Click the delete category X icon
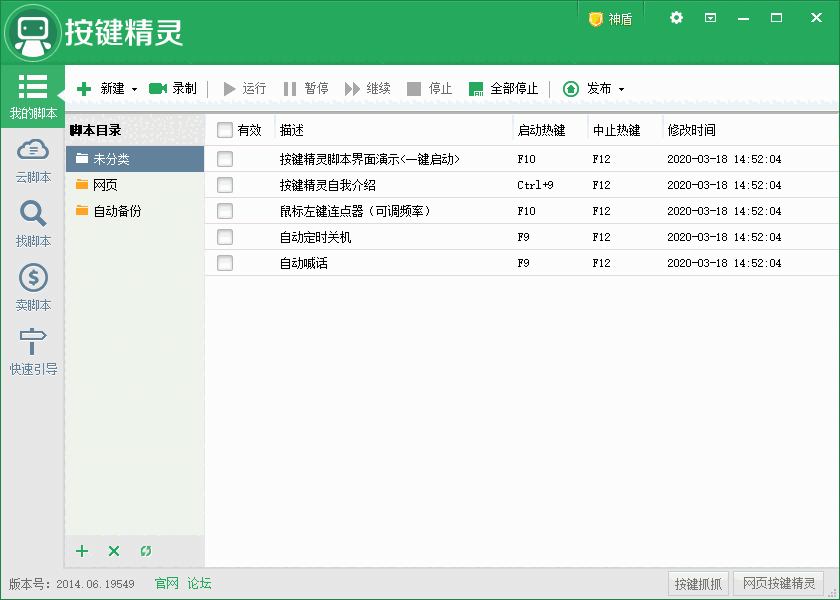The height and width of the screenshot is (600, 840). 114,551
